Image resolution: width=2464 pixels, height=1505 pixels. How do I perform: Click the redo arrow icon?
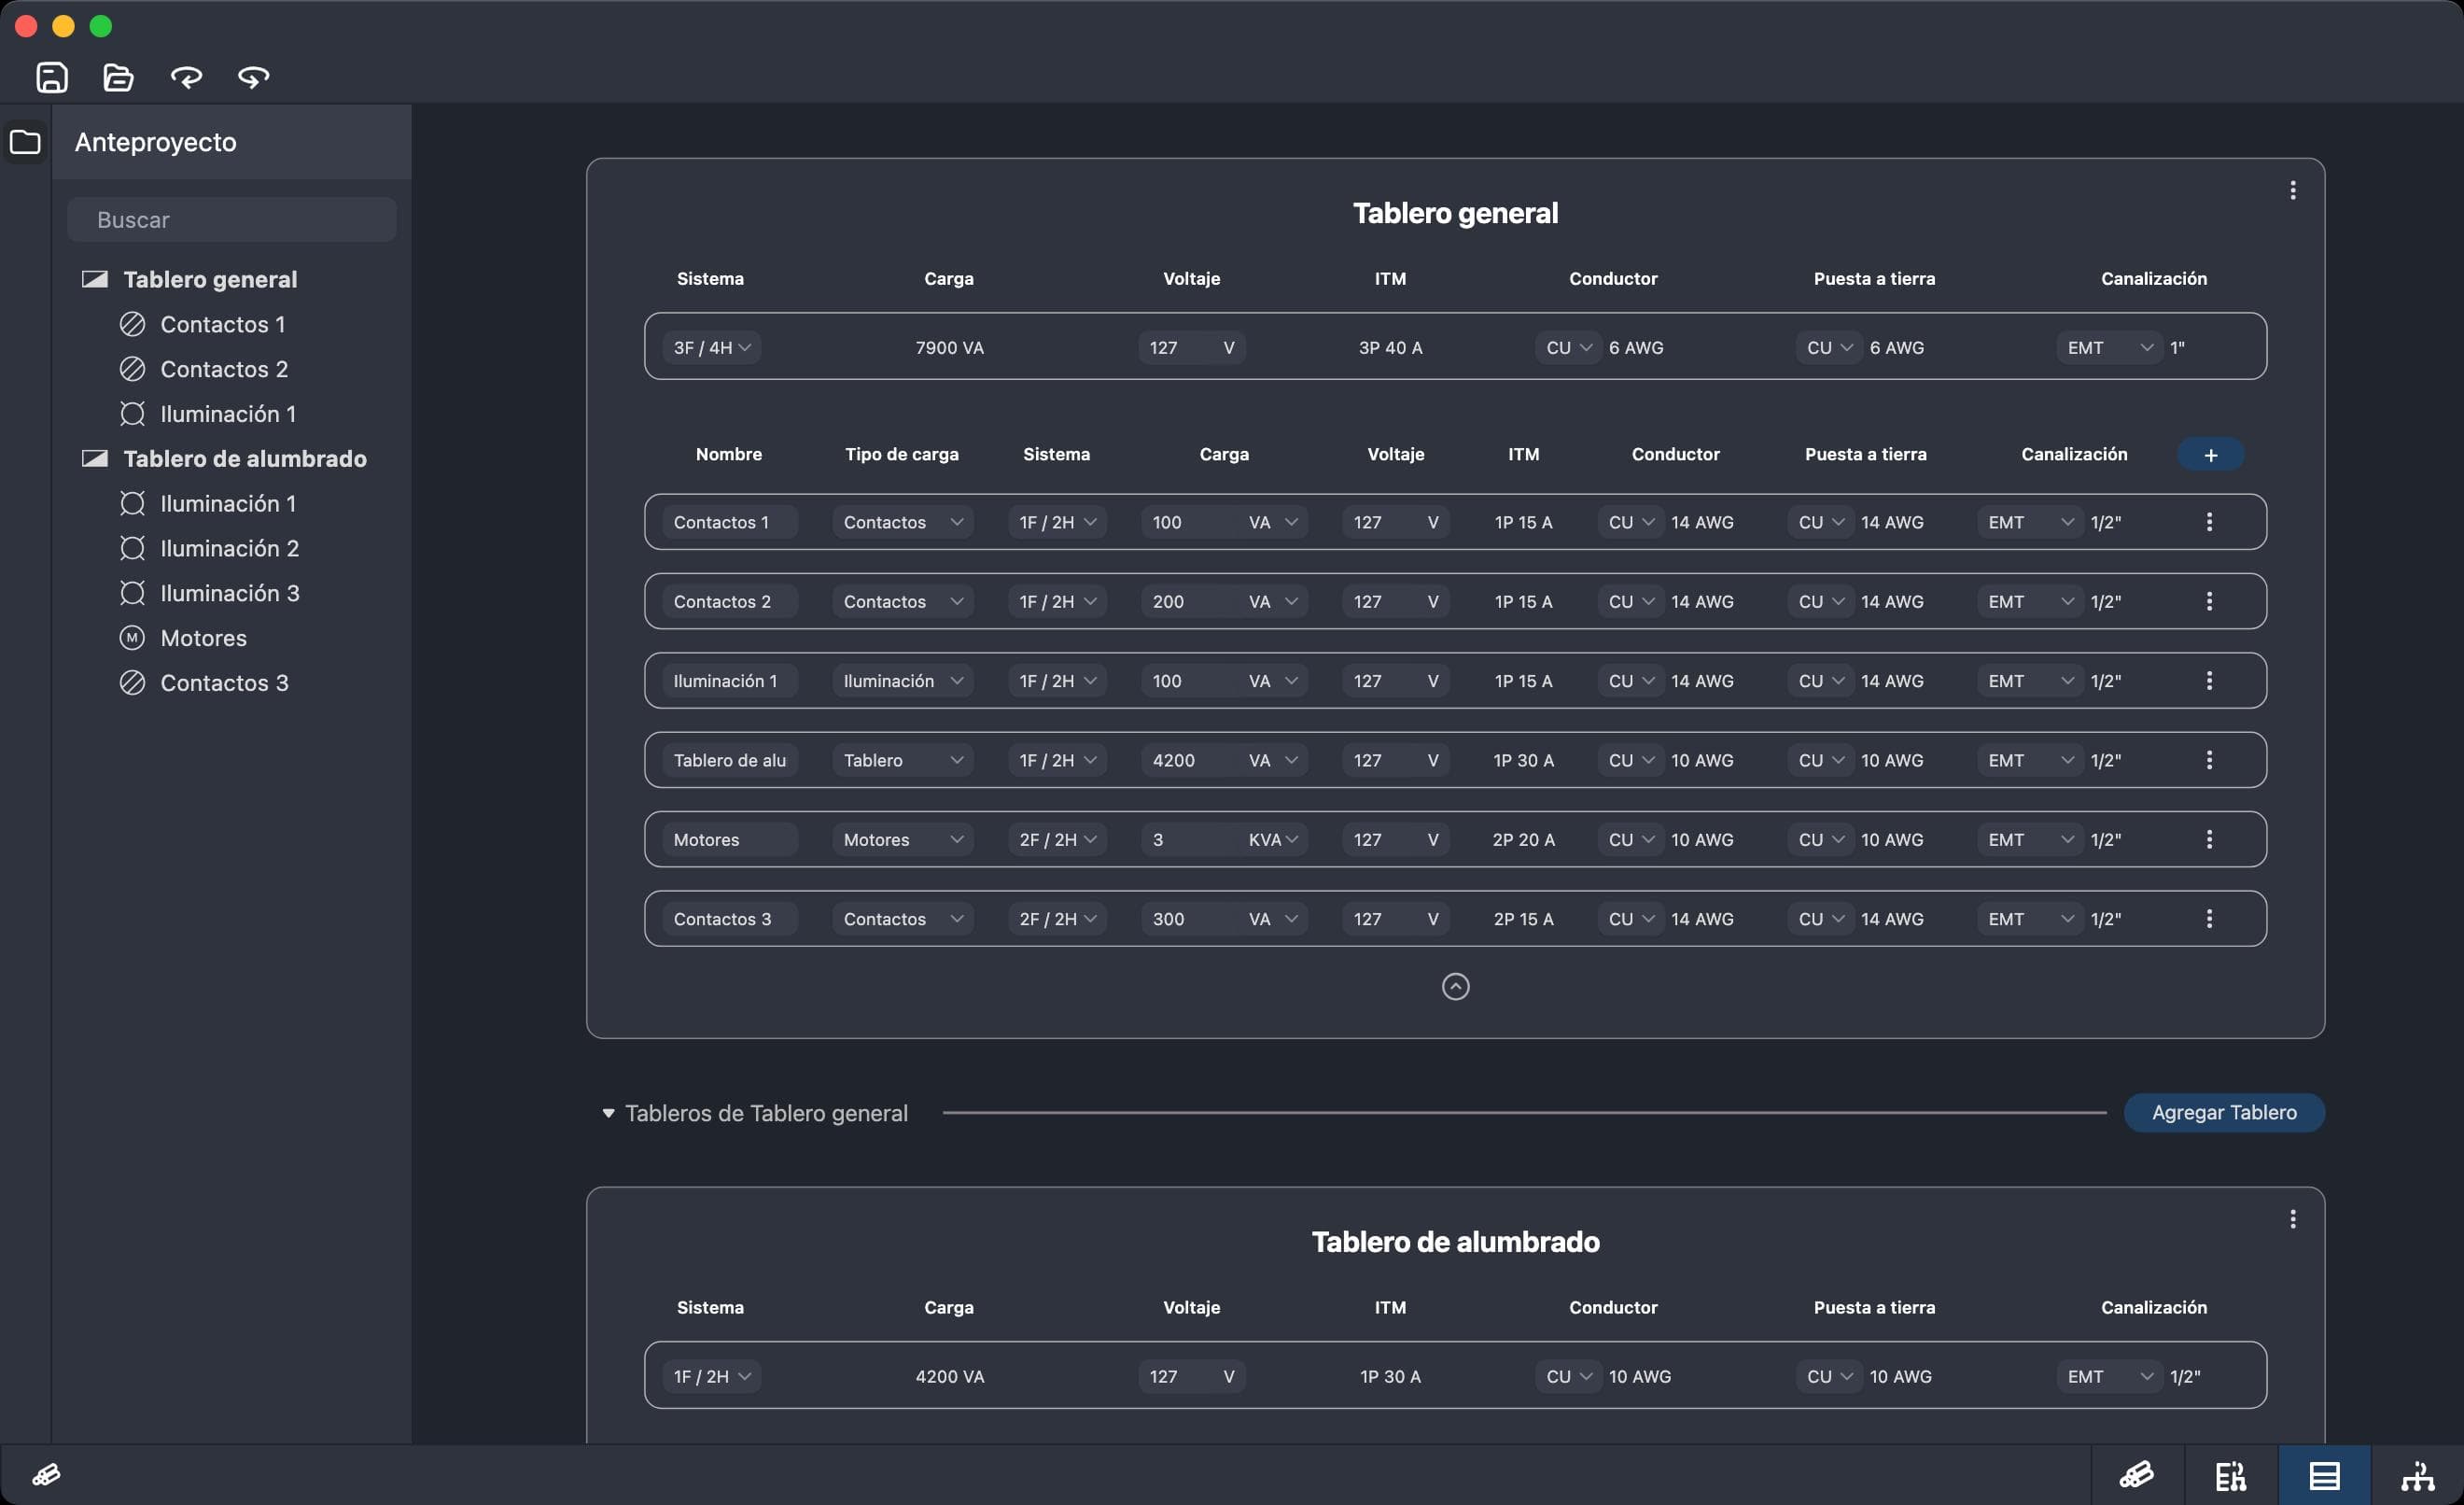(253, 77)
